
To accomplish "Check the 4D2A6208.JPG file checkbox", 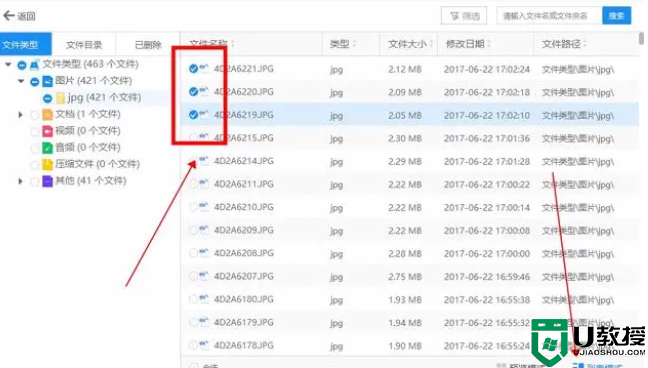I will (193, 253).
